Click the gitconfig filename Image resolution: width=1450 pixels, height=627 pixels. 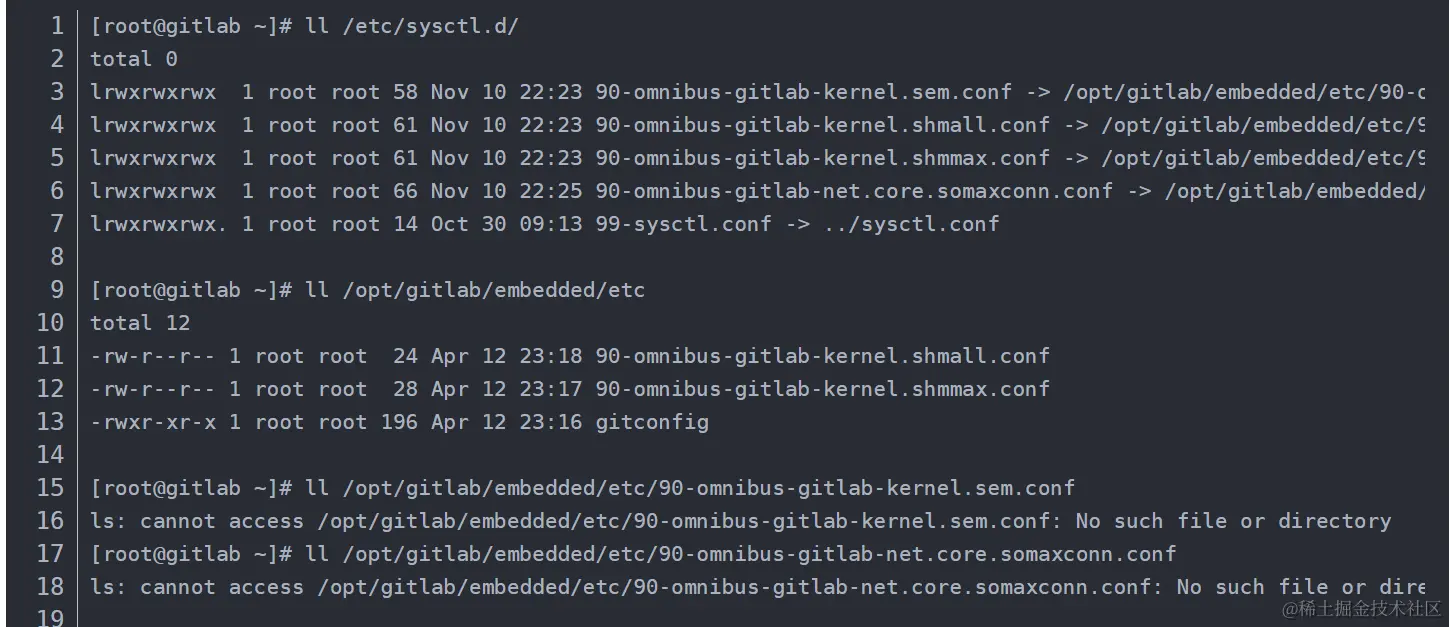pyautogui.click(x=652, y=422)
